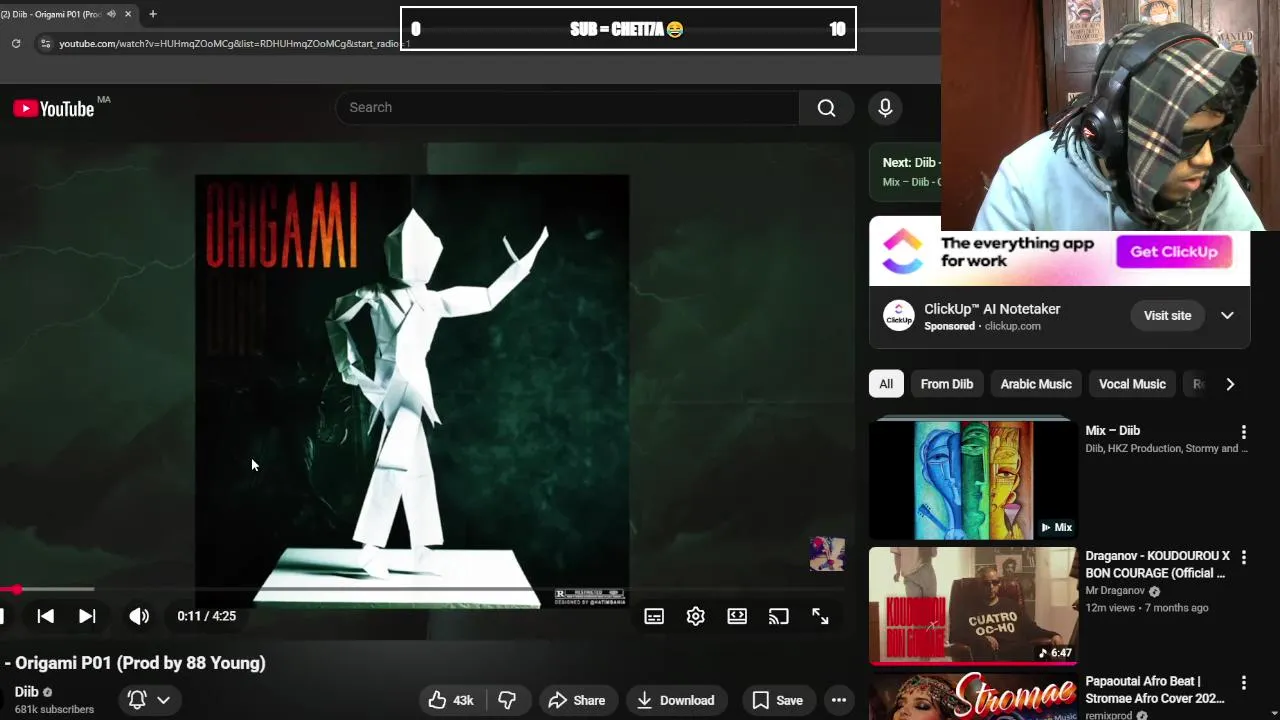This screenshot has width=1280, height=720.
Task: Click the Origami album art video area
Action: click(x=412, y=390)
